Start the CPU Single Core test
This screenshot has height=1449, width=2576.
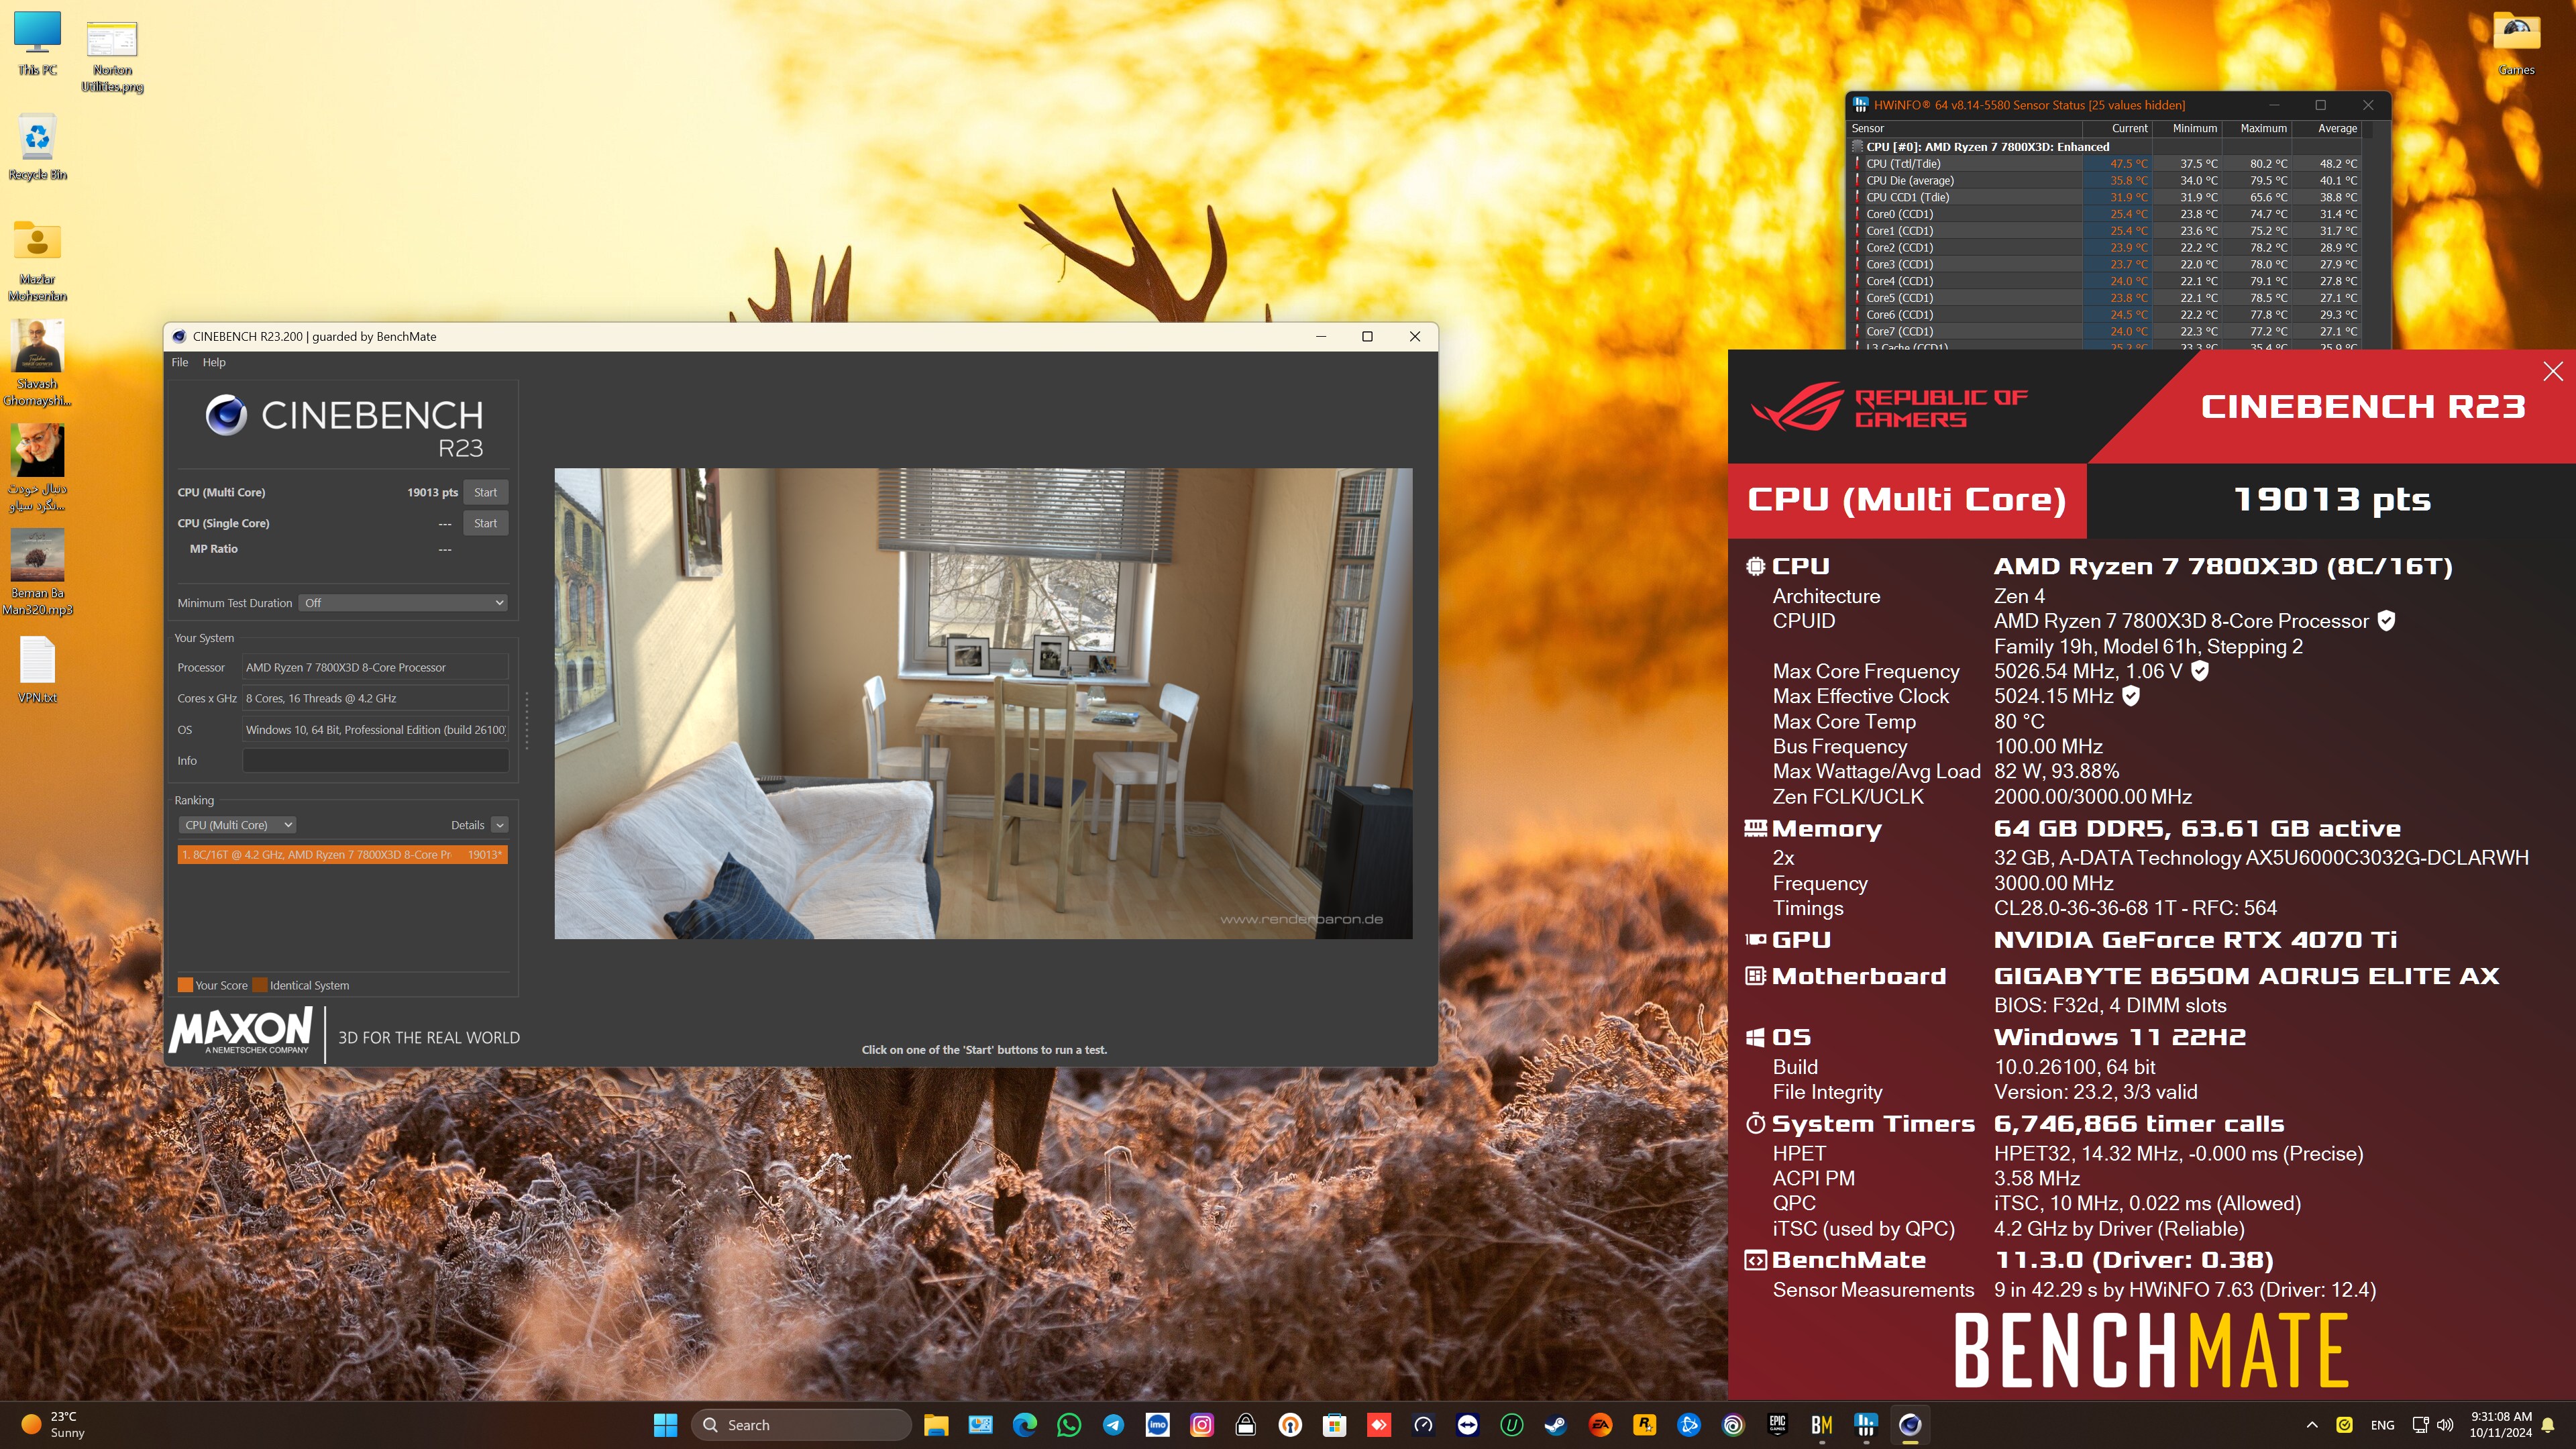pos(485,523)
